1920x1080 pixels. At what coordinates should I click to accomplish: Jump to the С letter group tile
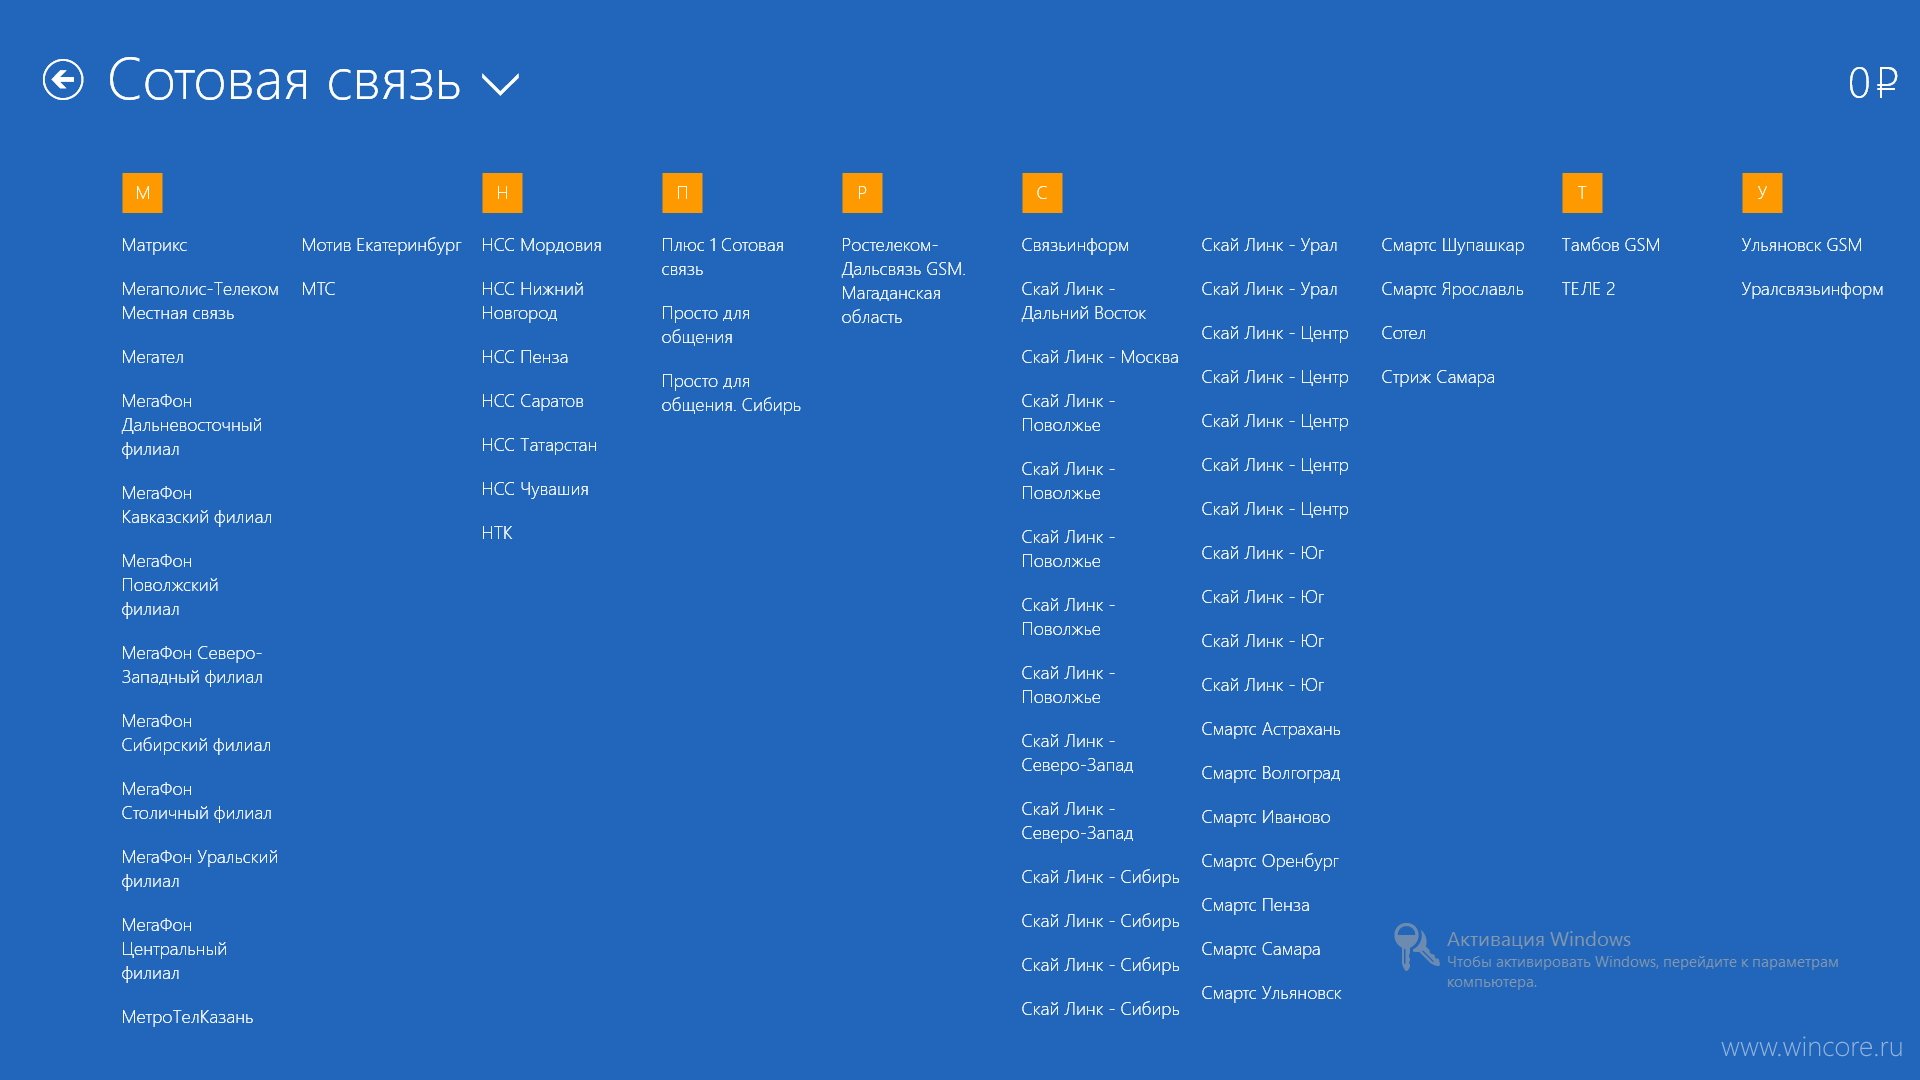1042,193
